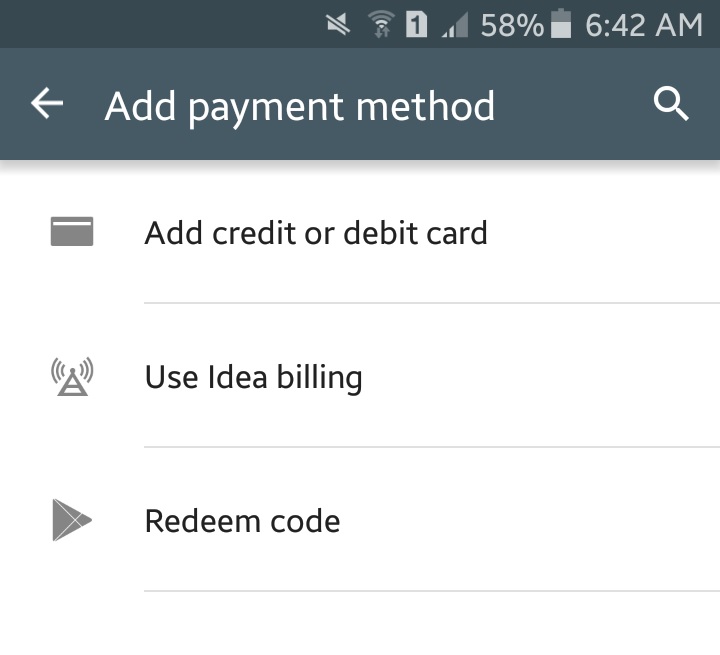Open search with magnifier icon

pos(671,104)
